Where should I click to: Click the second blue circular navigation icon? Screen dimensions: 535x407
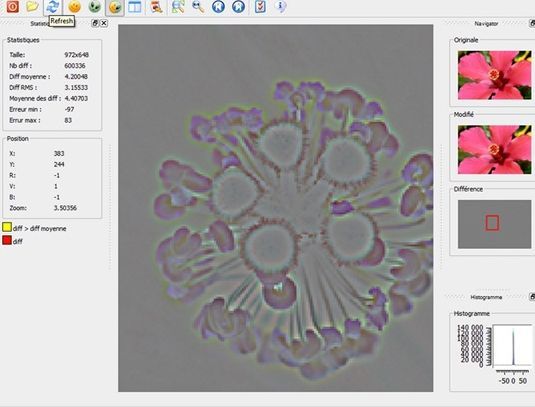(238, 6)
